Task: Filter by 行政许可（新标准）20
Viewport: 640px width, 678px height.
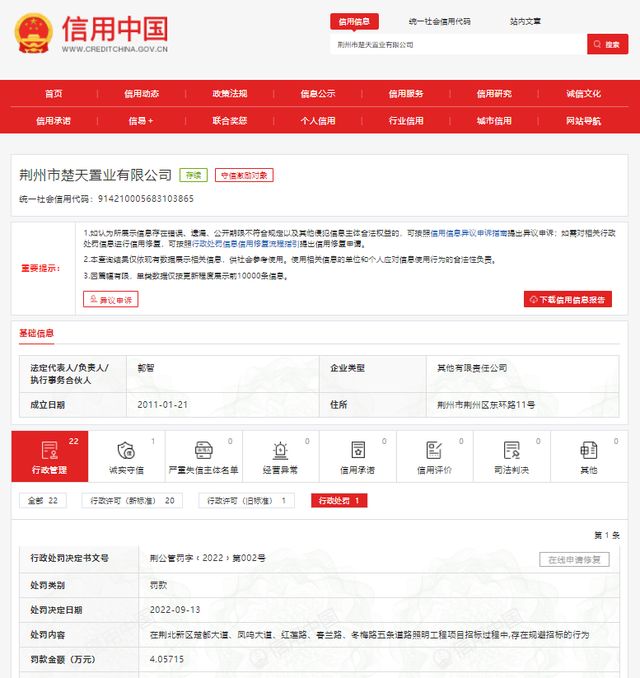Action: [132, 500]
